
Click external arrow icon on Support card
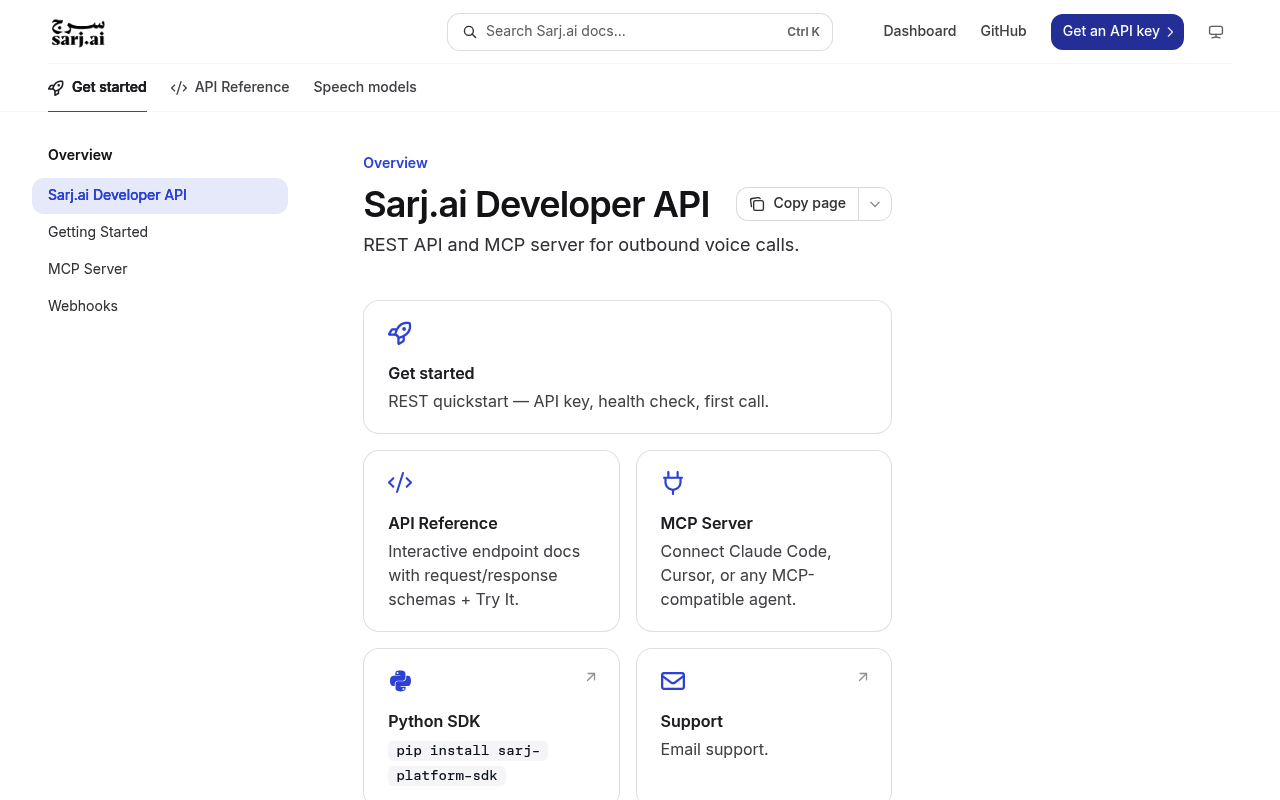pos(863,677)
